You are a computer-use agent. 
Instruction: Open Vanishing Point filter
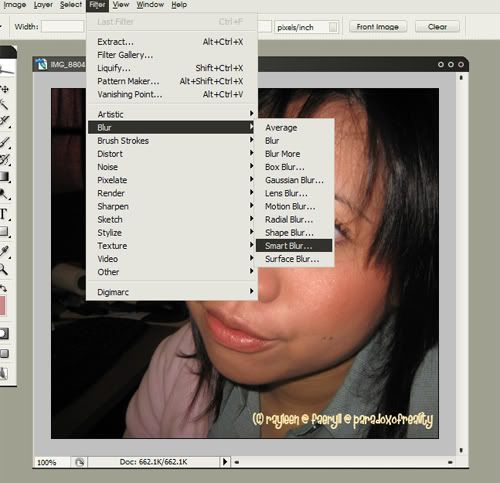point(172,94)
